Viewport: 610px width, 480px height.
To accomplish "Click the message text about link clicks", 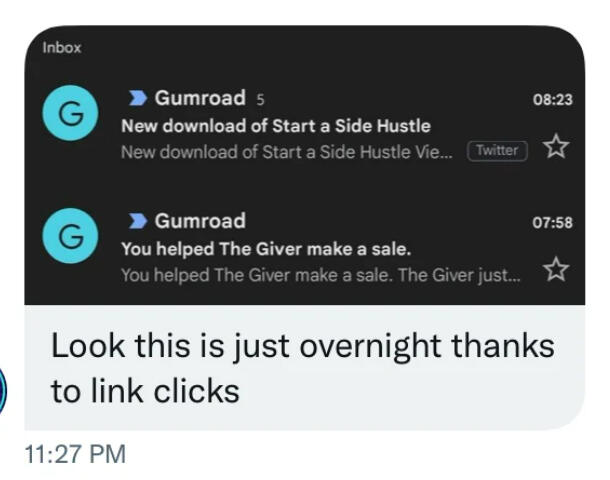I will click(303, 368).
